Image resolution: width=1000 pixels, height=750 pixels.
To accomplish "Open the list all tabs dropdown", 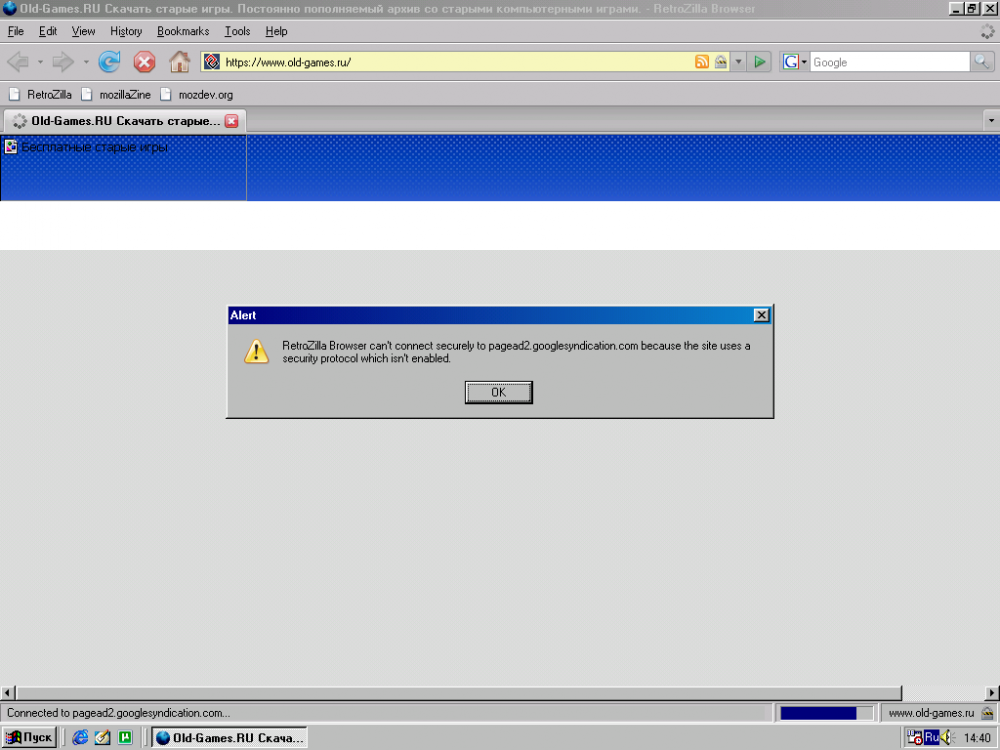I will 991,120.
